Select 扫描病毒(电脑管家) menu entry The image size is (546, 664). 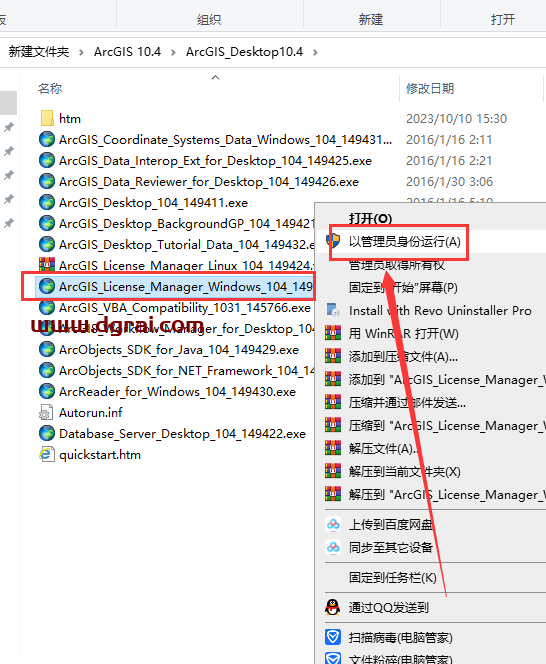400,637
